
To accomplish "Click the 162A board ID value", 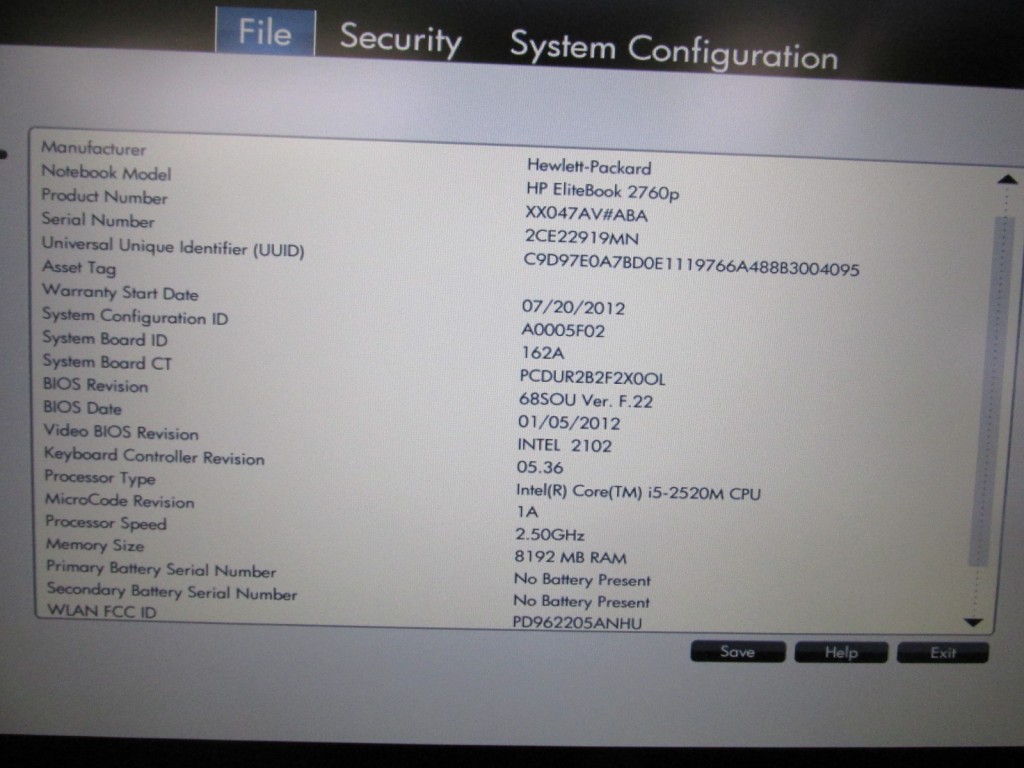I will tap(543, 353).
